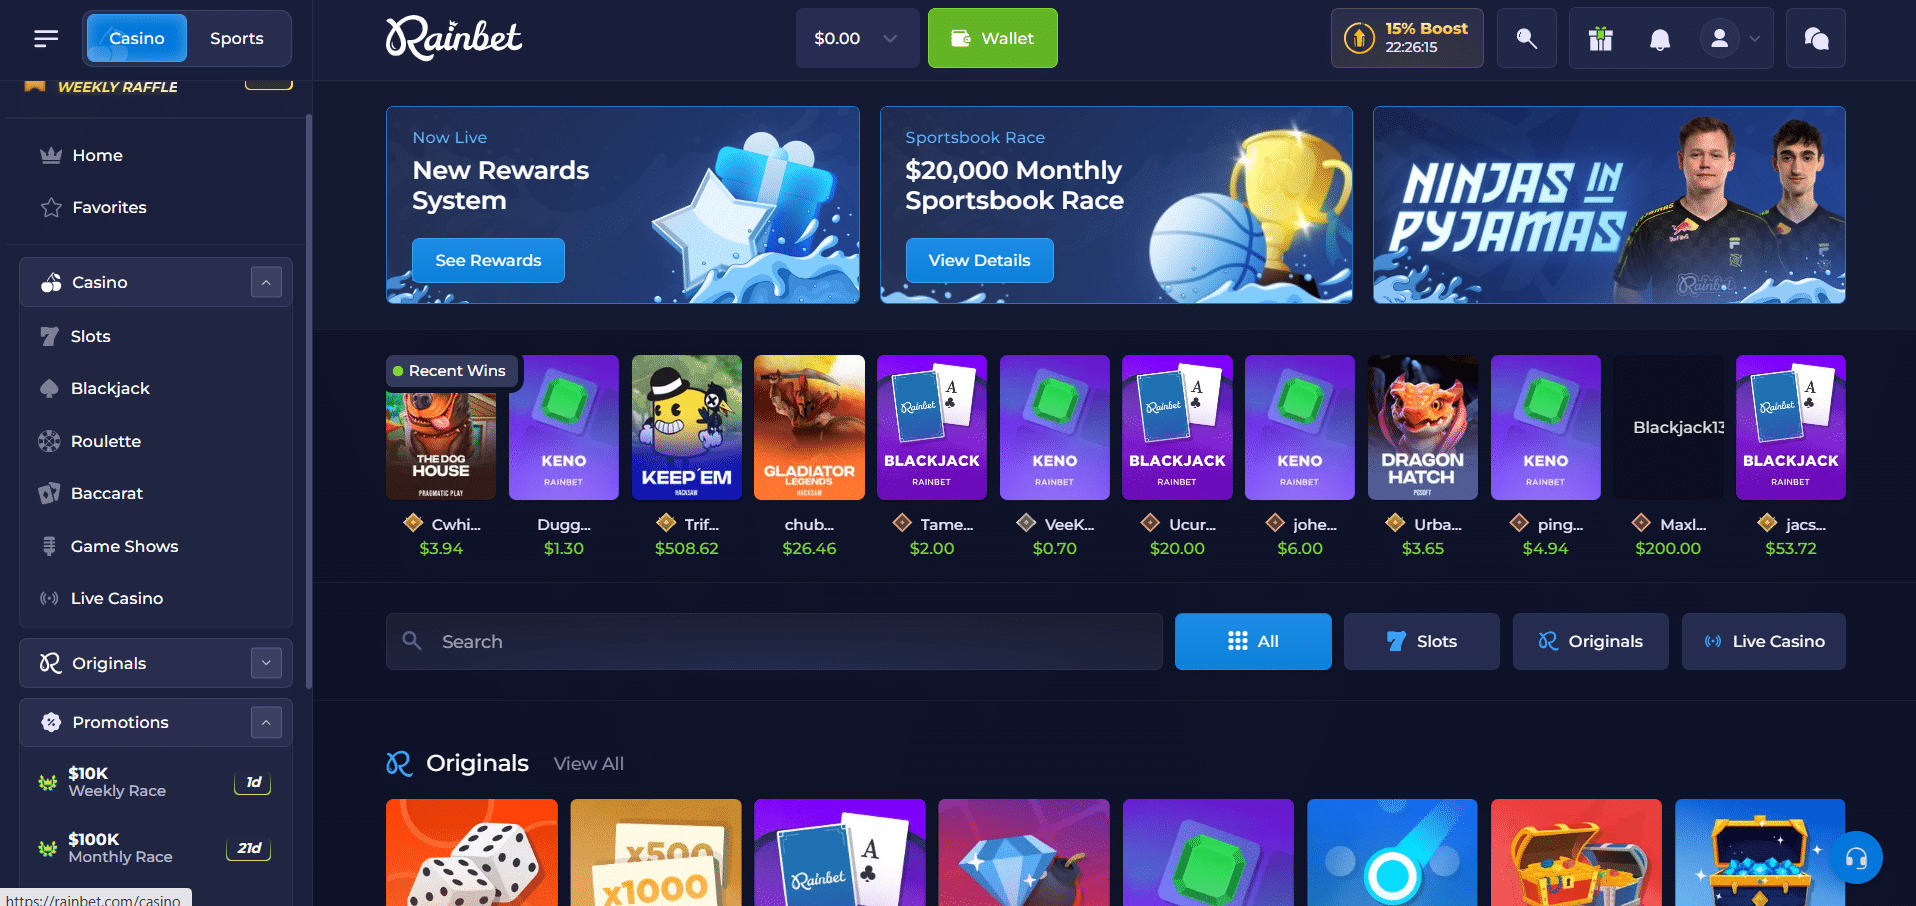
Task: Expand the Originals sidebar section
Action: [x=266, y=663]
